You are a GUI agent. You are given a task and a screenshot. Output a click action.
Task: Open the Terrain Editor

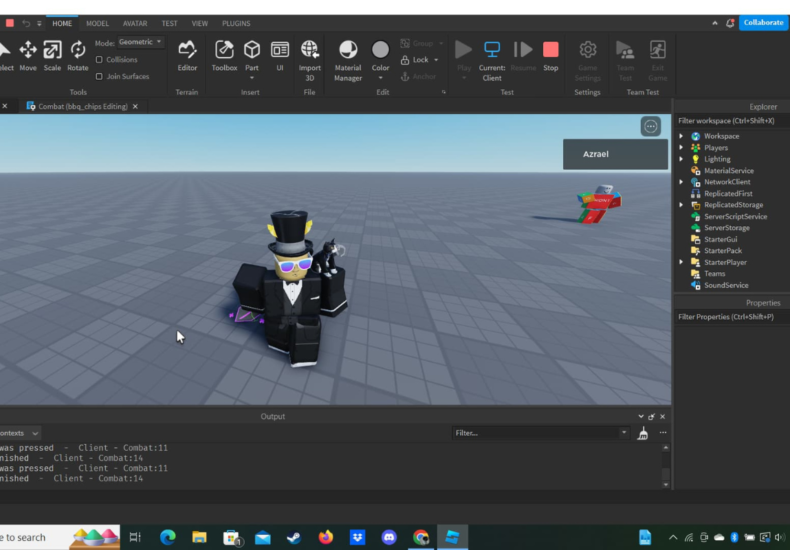coord(187,55)
